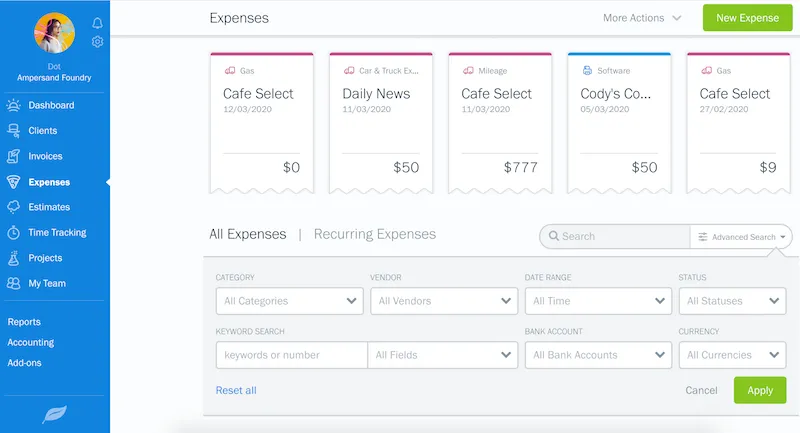The image size is (800, 433).
Task: Click the Clients icon in sidebar
Action: [x=14, y=131]
